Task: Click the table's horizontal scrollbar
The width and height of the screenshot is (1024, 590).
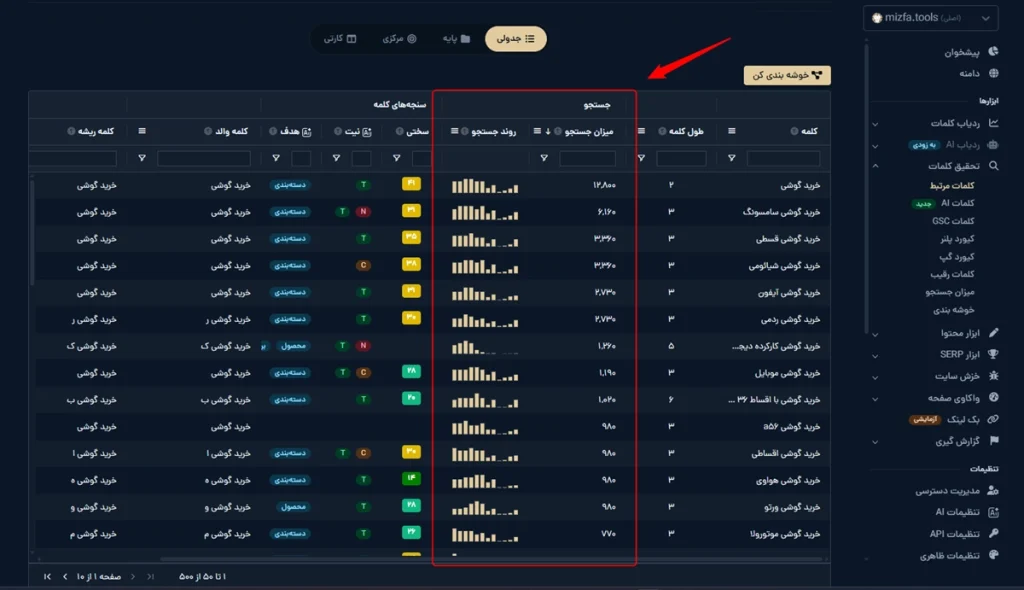Action: [490, 559]
